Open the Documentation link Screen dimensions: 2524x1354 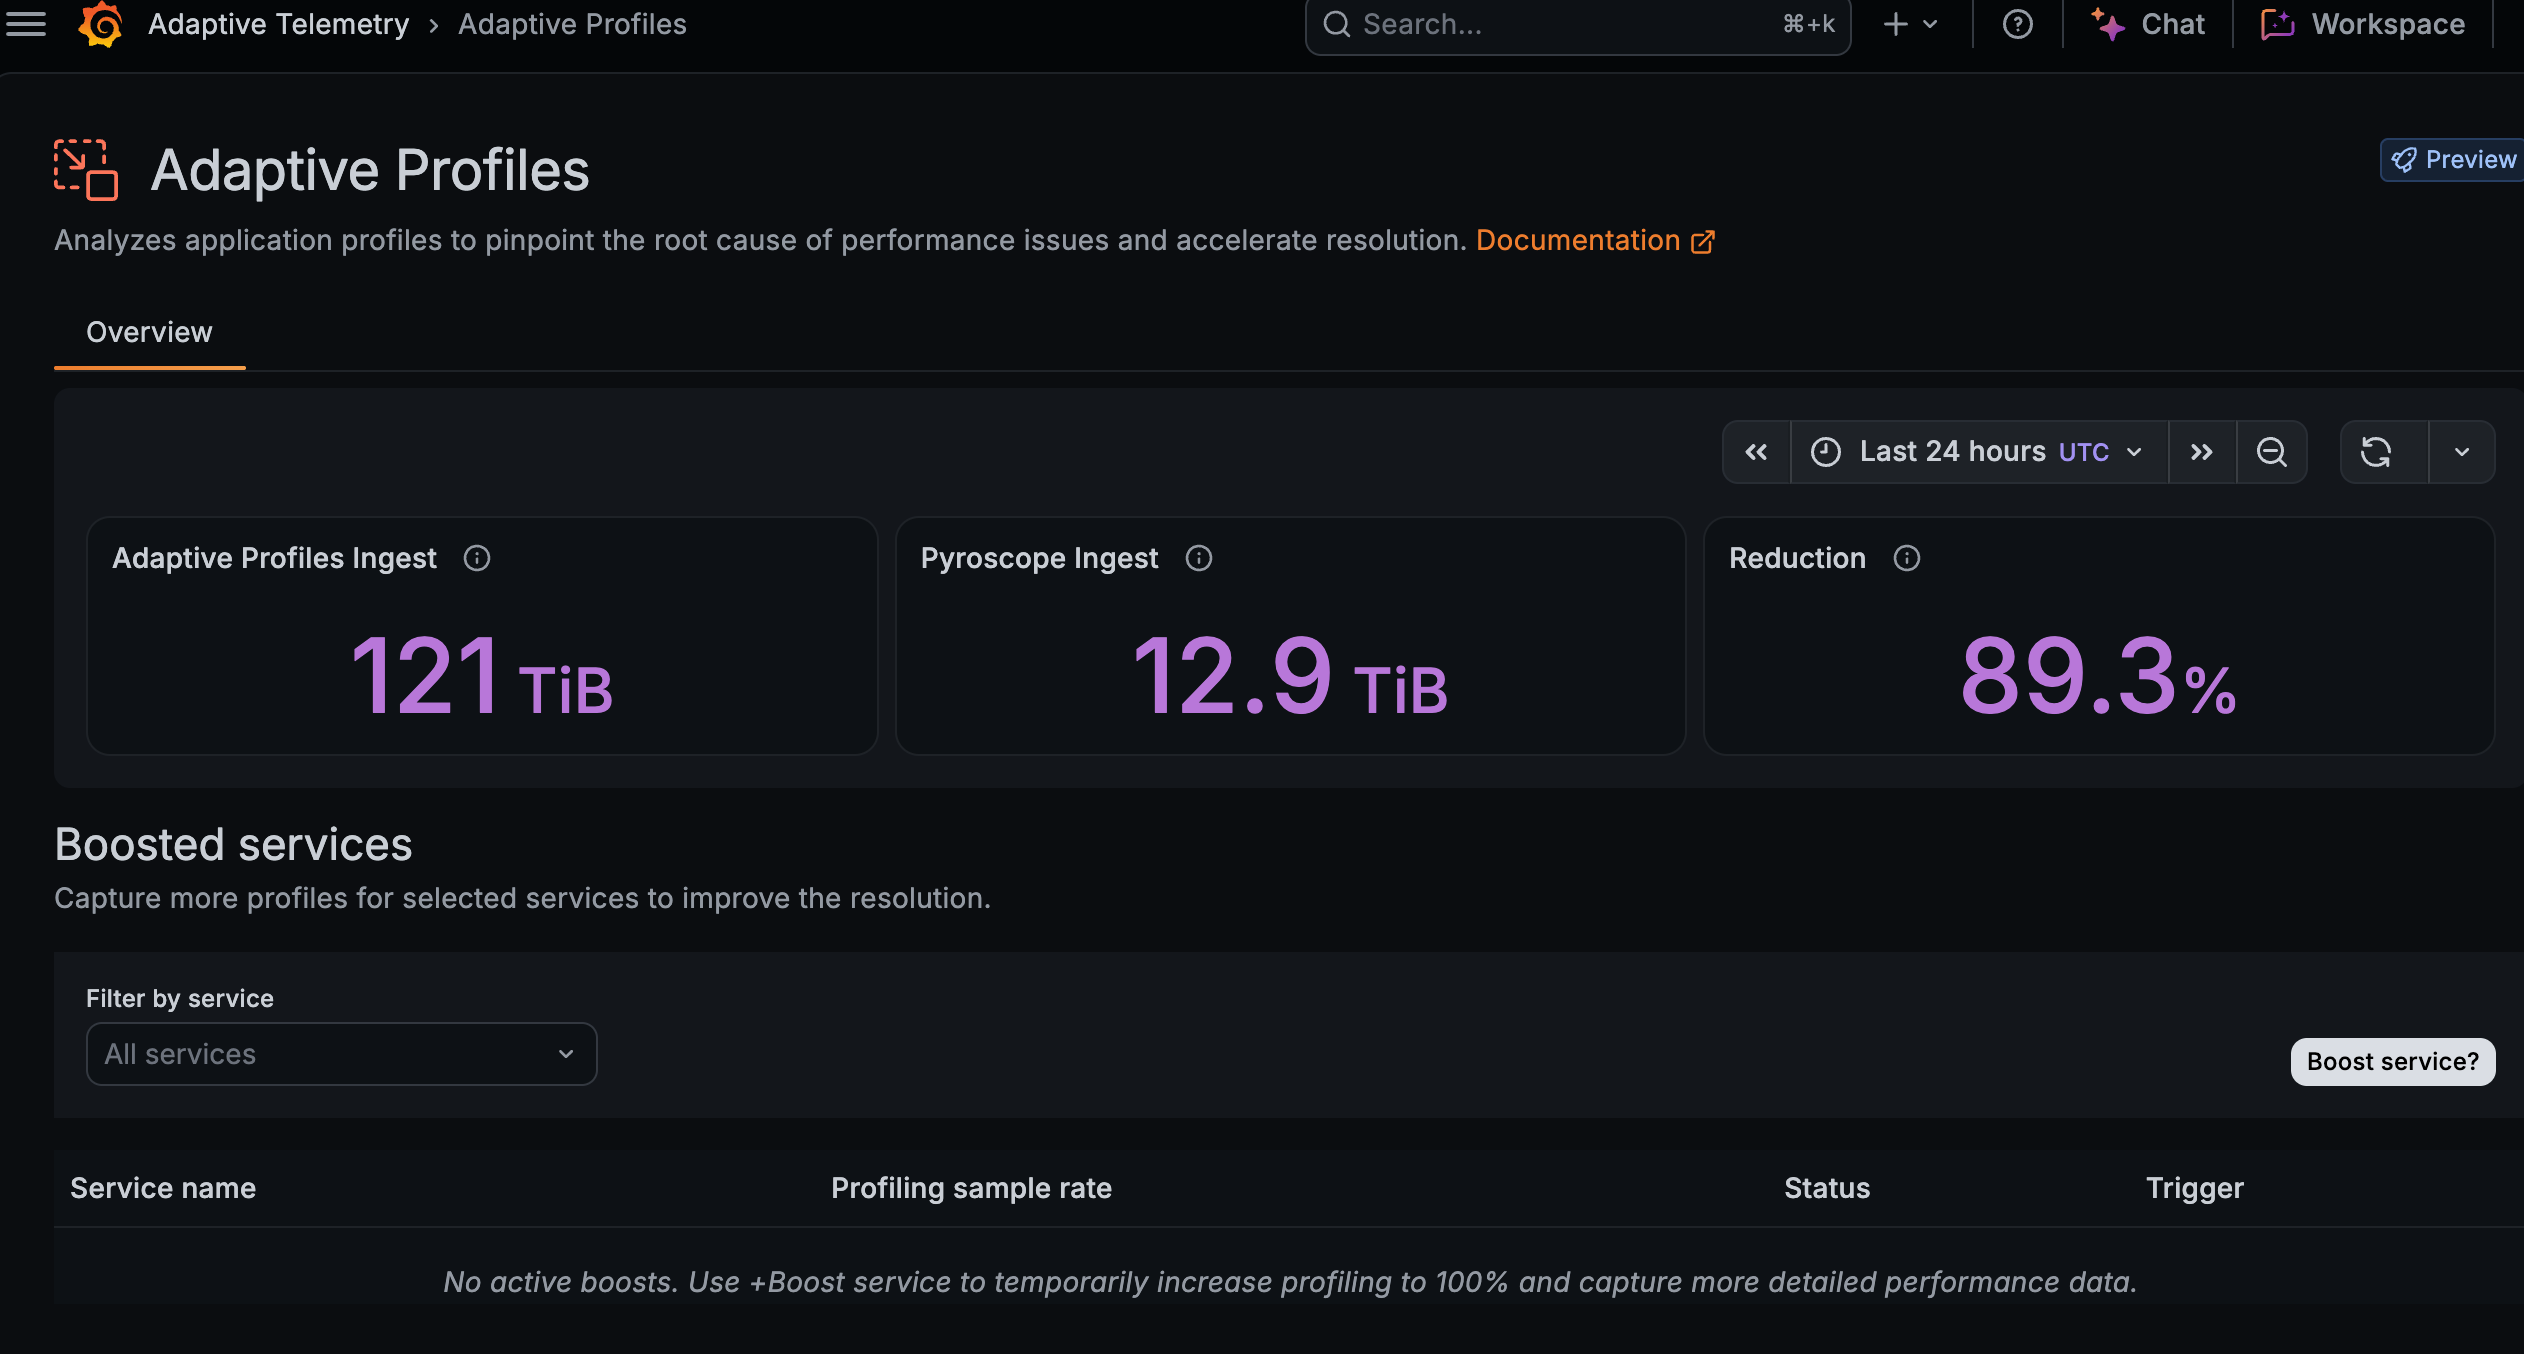(1595, 240)
